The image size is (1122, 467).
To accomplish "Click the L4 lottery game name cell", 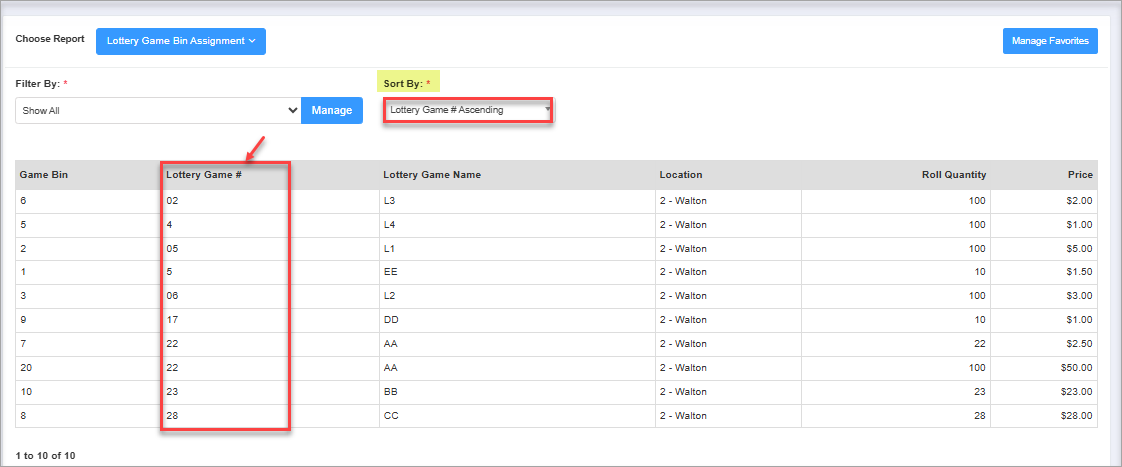I will [390, 225].
